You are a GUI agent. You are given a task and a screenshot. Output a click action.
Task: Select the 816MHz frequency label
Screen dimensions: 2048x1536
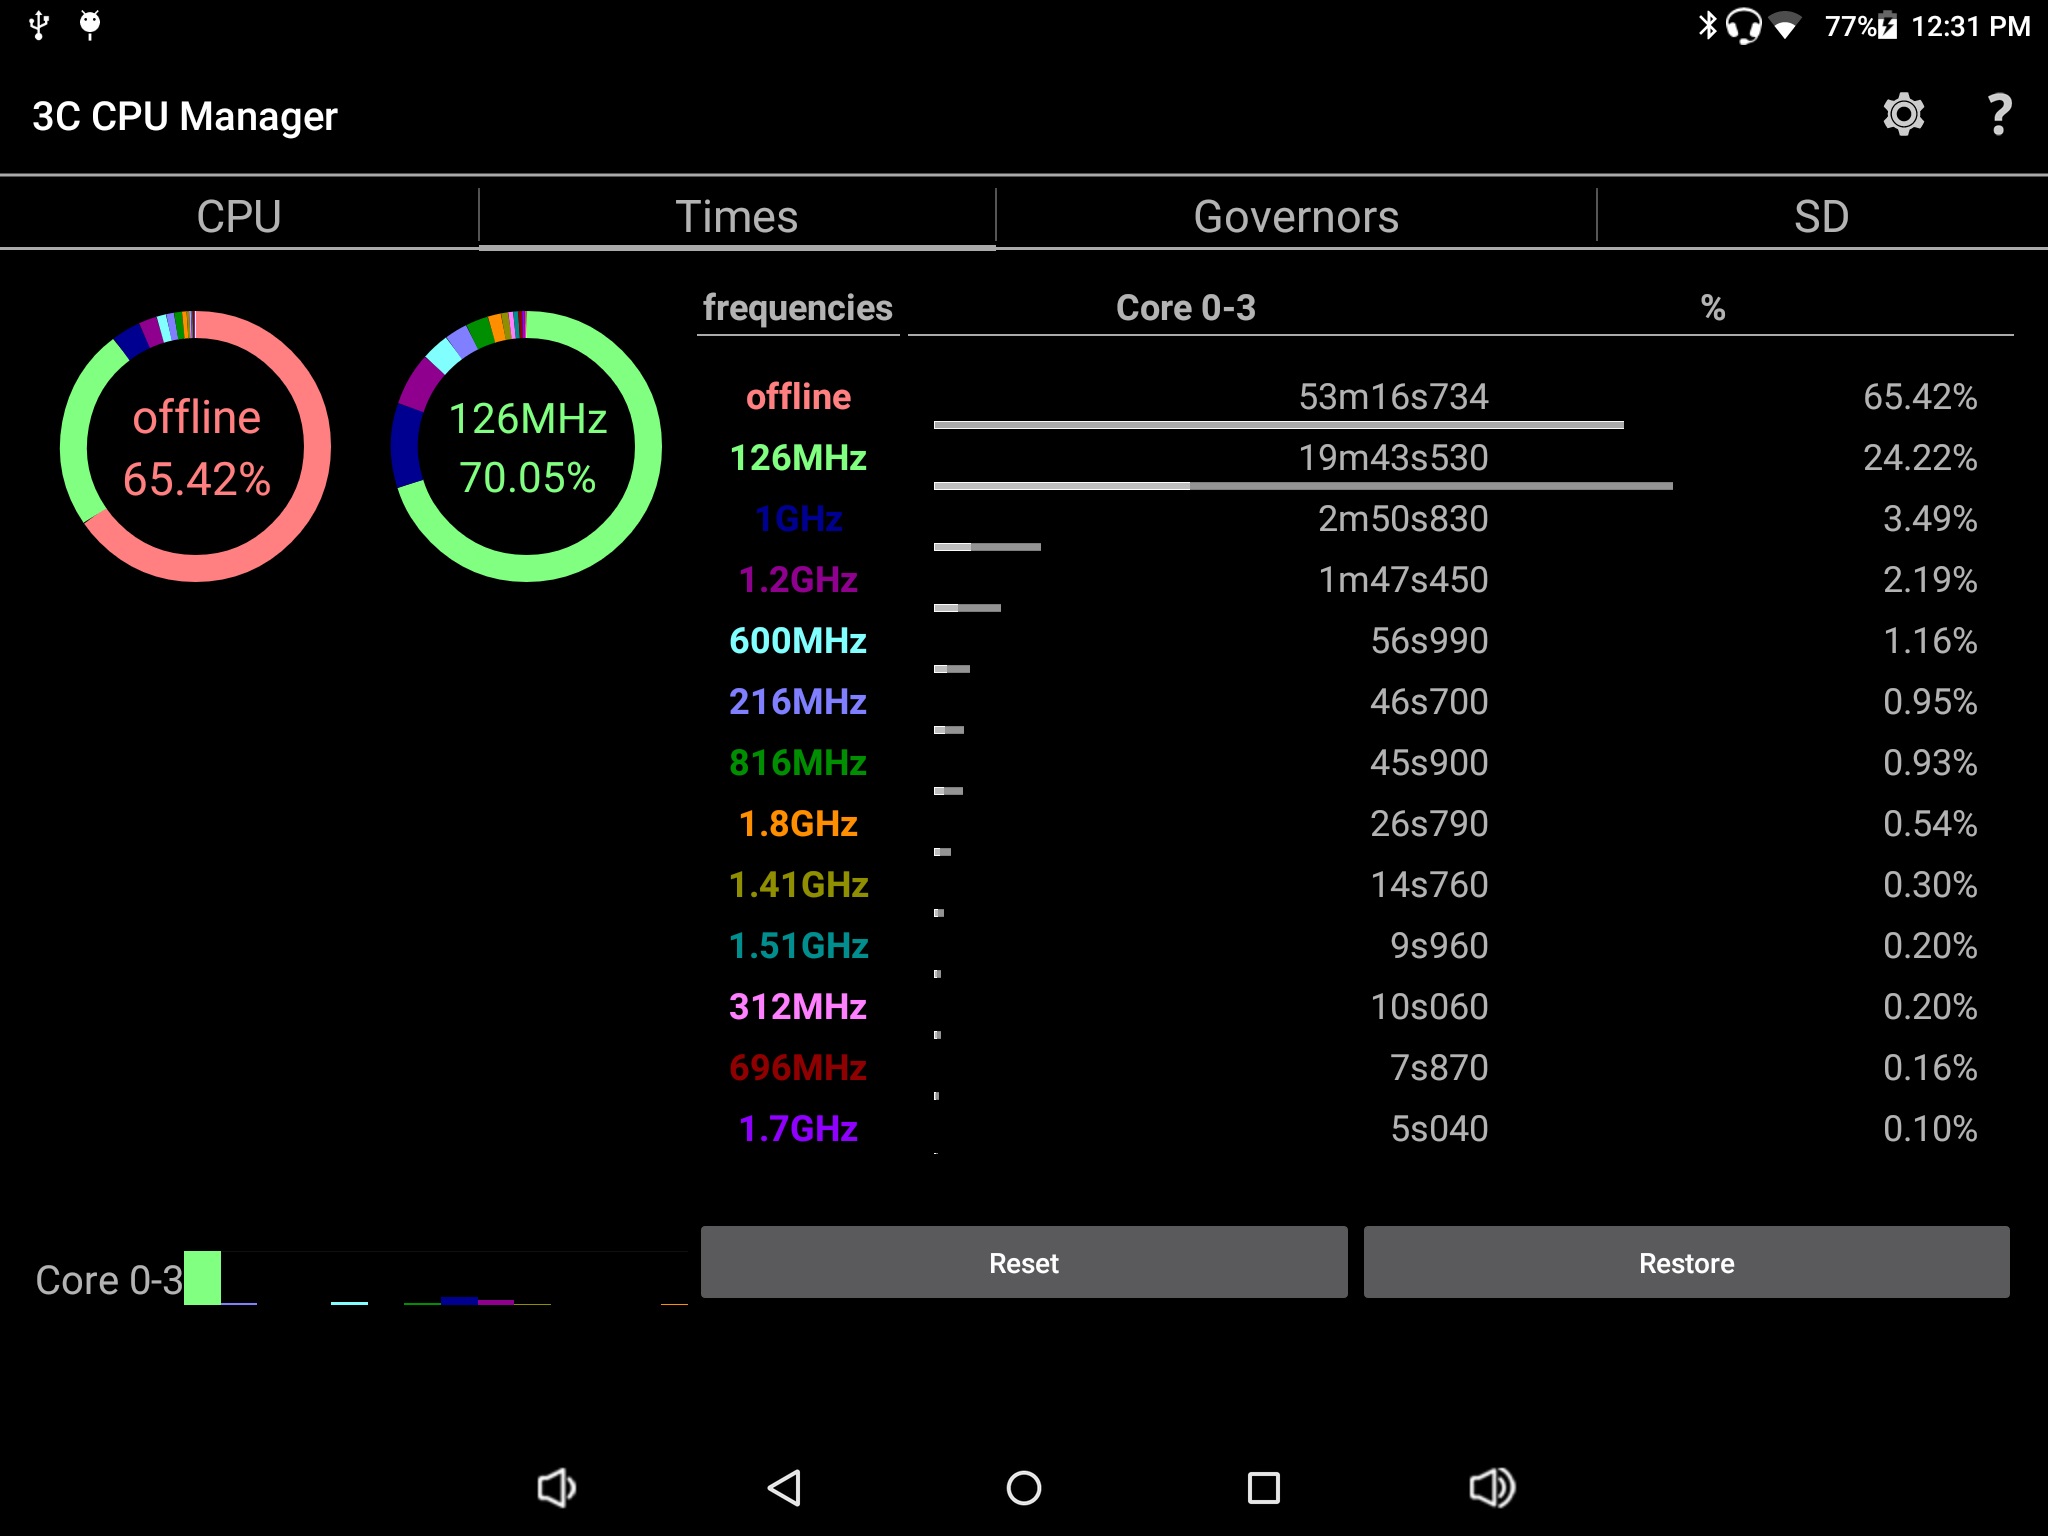798,763
